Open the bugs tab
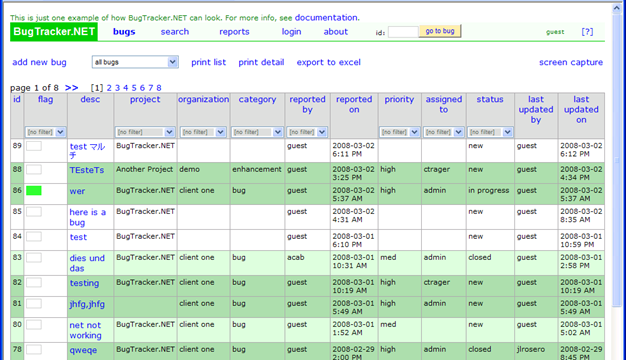626x360 pixels. (124, 32)
